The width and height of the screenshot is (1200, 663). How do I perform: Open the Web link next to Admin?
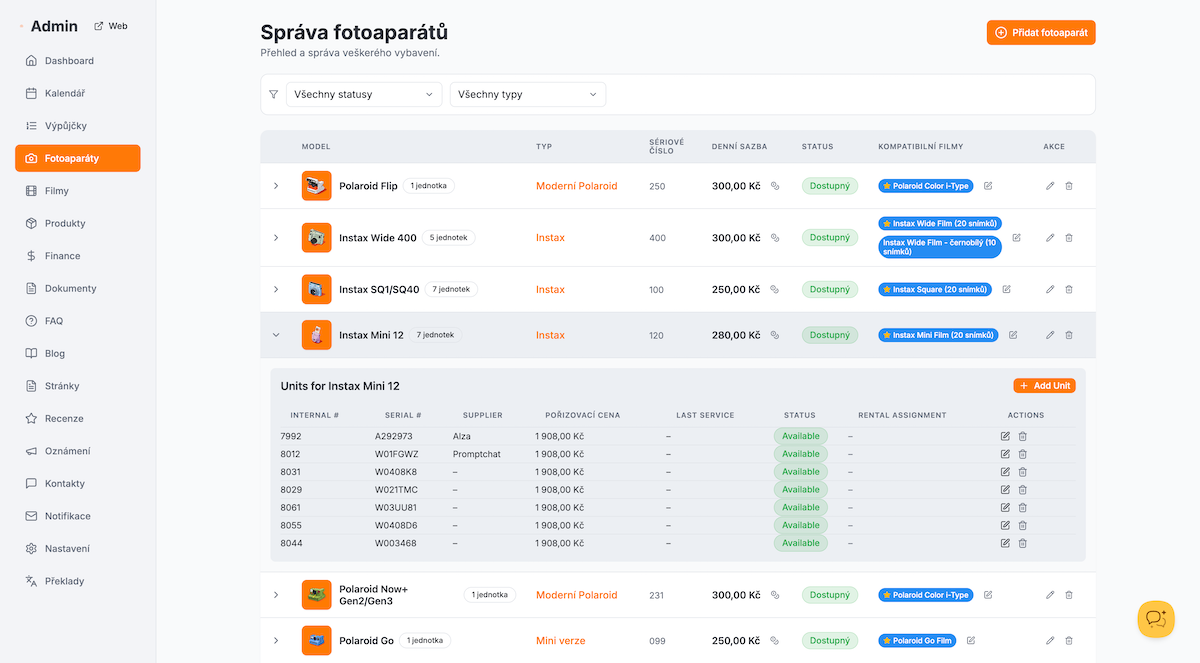pyautogui.click(x=111, y=26)
